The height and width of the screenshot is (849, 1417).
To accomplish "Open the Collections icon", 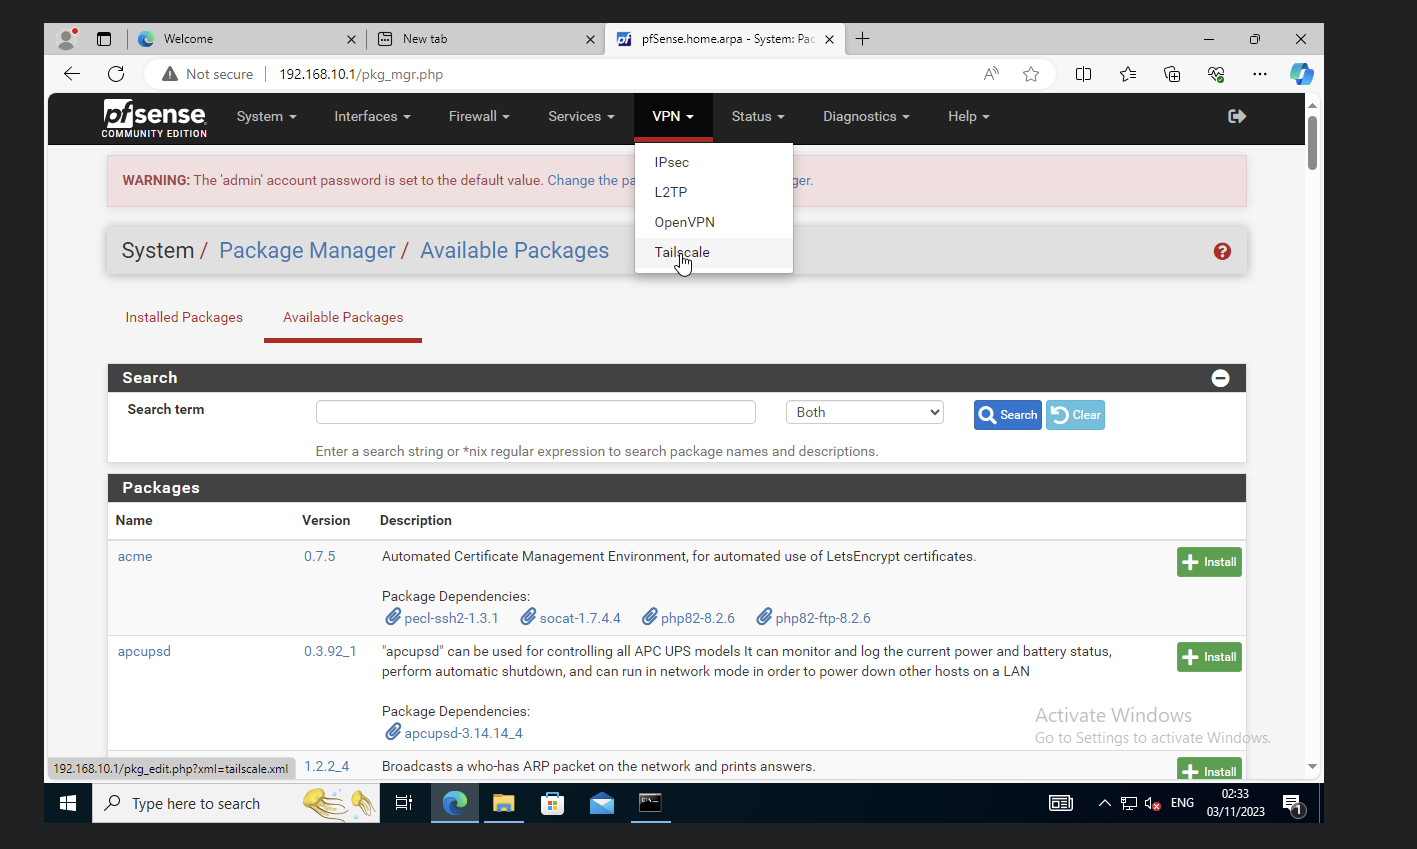I will 1172,74.
